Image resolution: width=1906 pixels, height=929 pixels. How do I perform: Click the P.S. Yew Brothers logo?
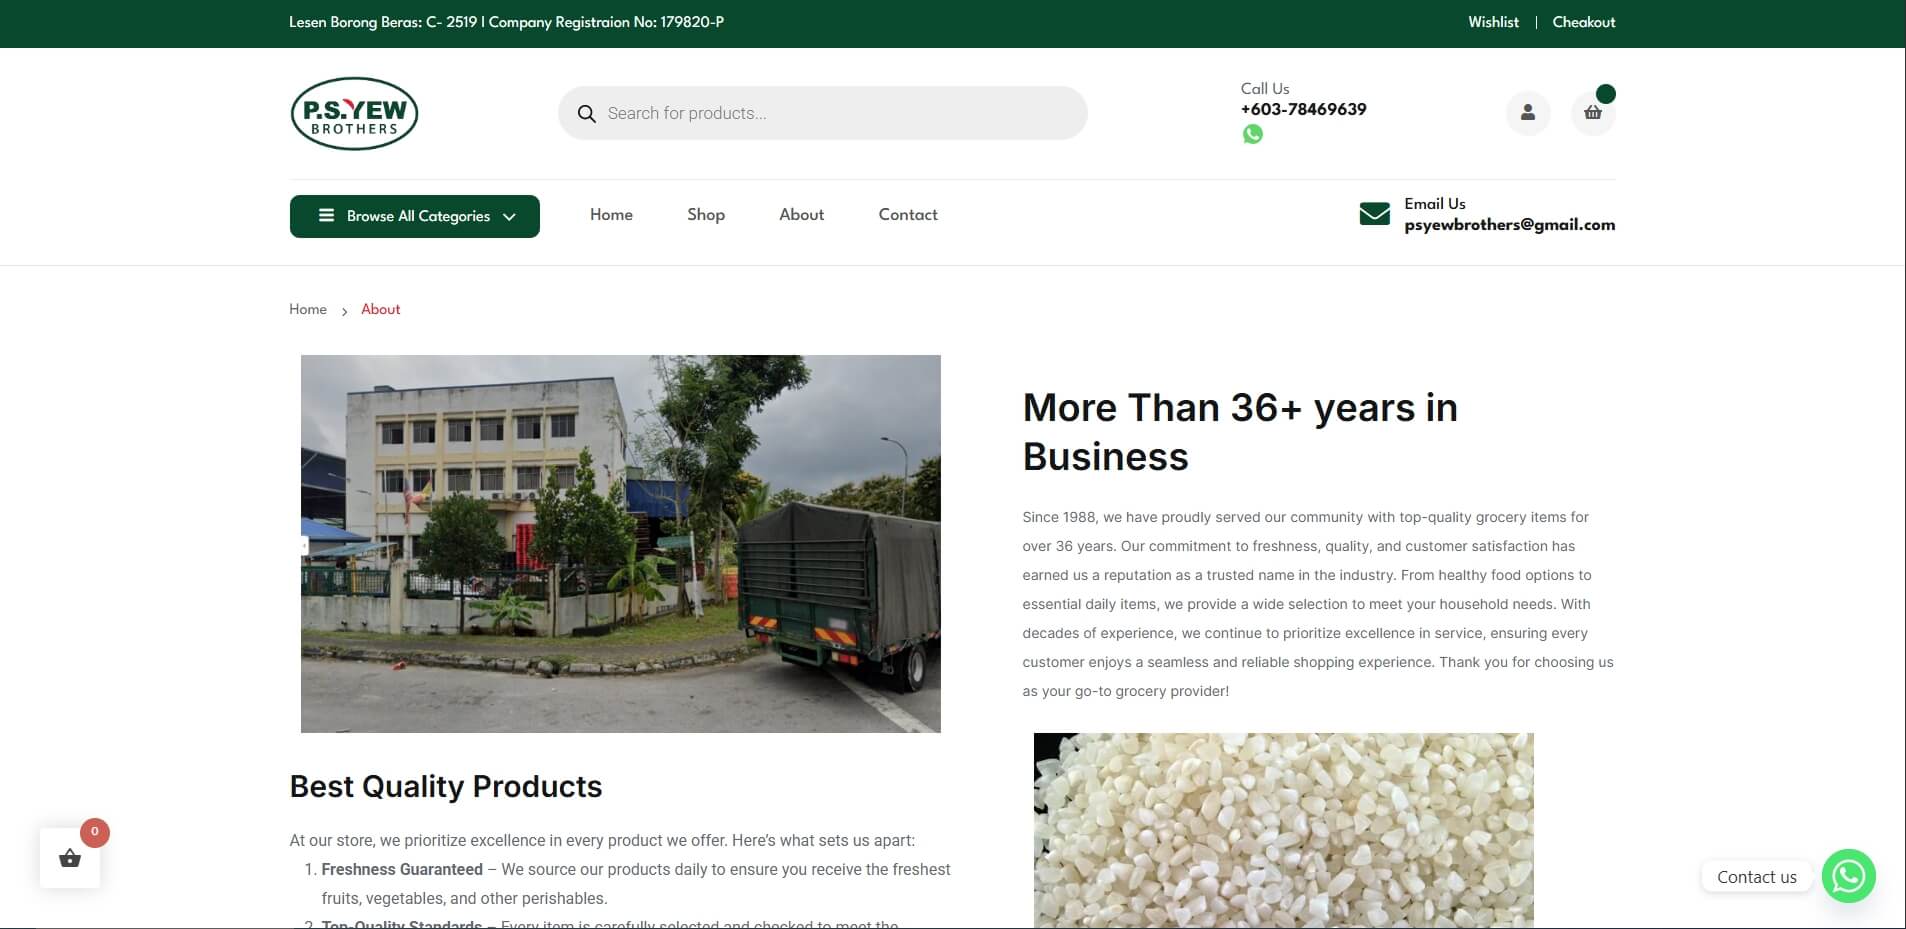click(x=354, y=114)
